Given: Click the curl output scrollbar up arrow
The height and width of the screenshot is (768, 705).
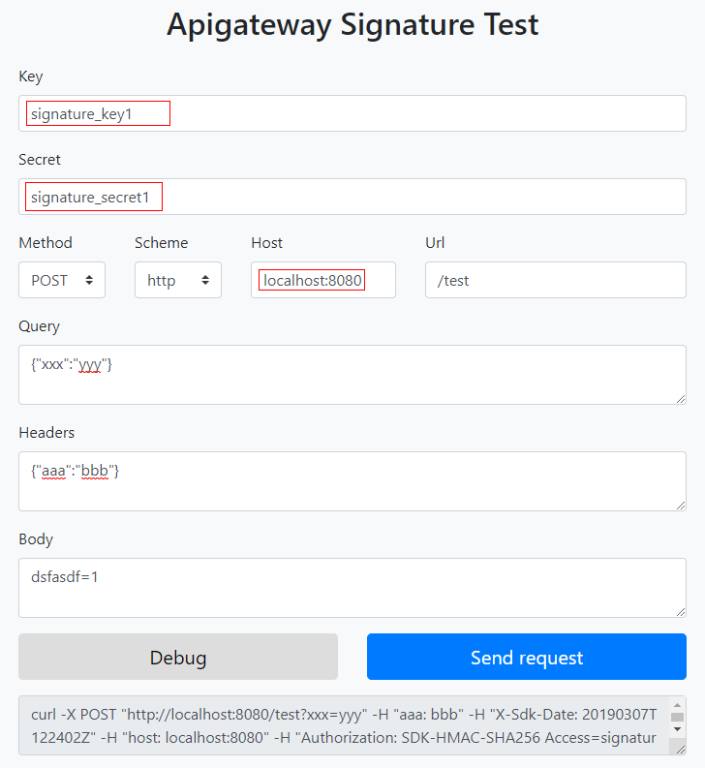Looking at the screenshot, I should click(677, 705).
